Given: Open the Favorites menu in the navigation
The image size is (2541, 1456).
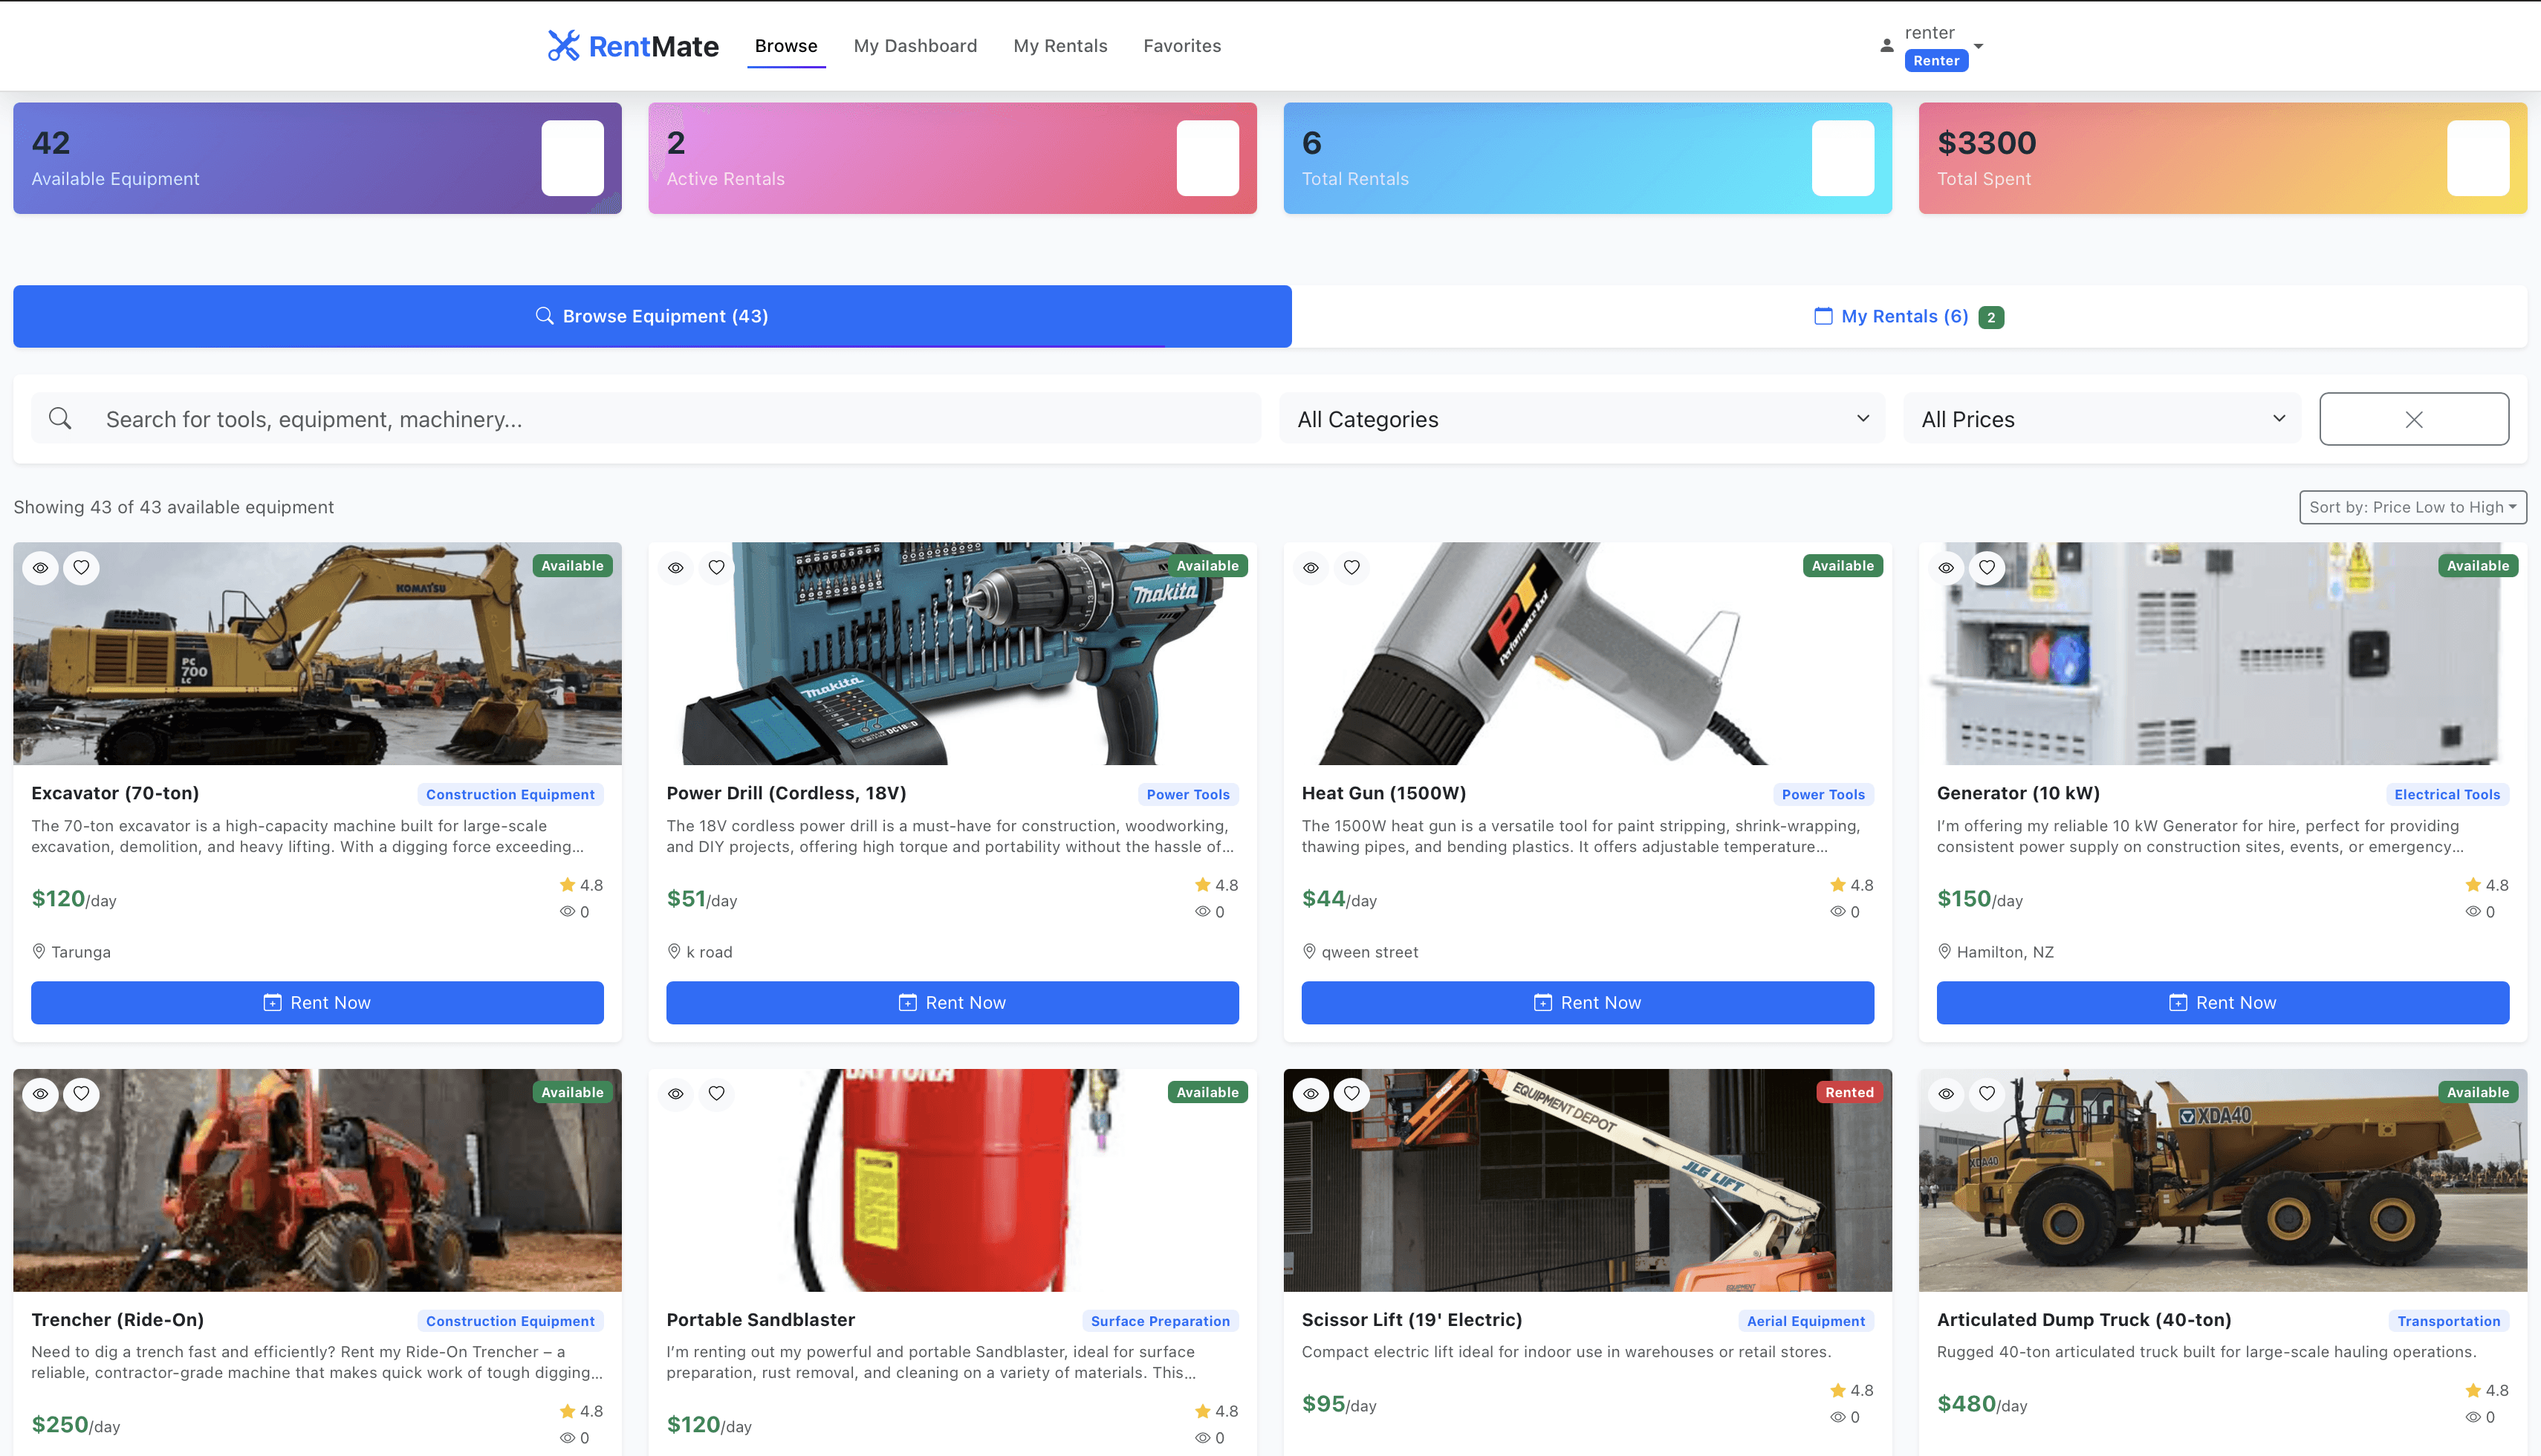Looking at the screenshot, I should pos(1182,45).
